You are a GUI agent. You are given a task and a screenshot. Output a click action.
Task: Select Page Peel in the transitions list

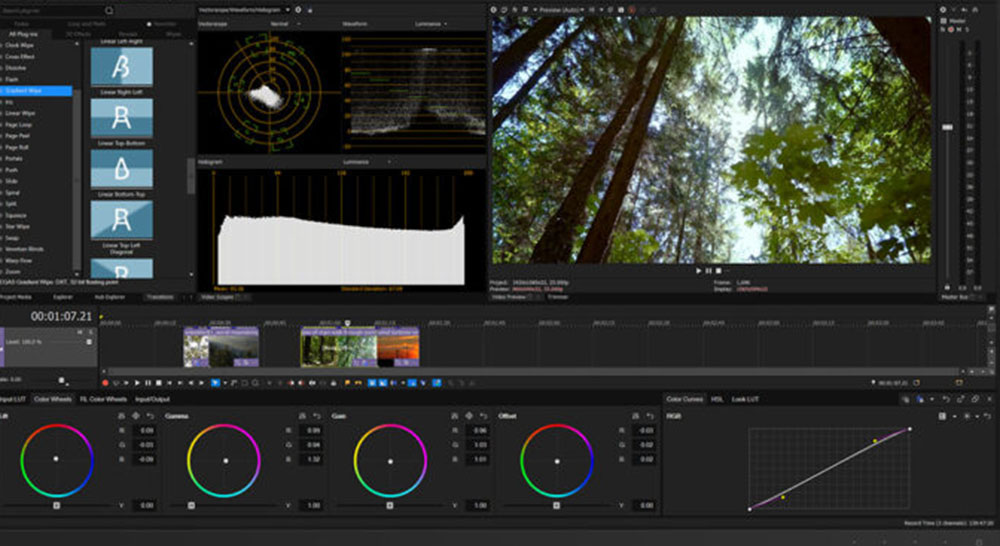[17, 136]
